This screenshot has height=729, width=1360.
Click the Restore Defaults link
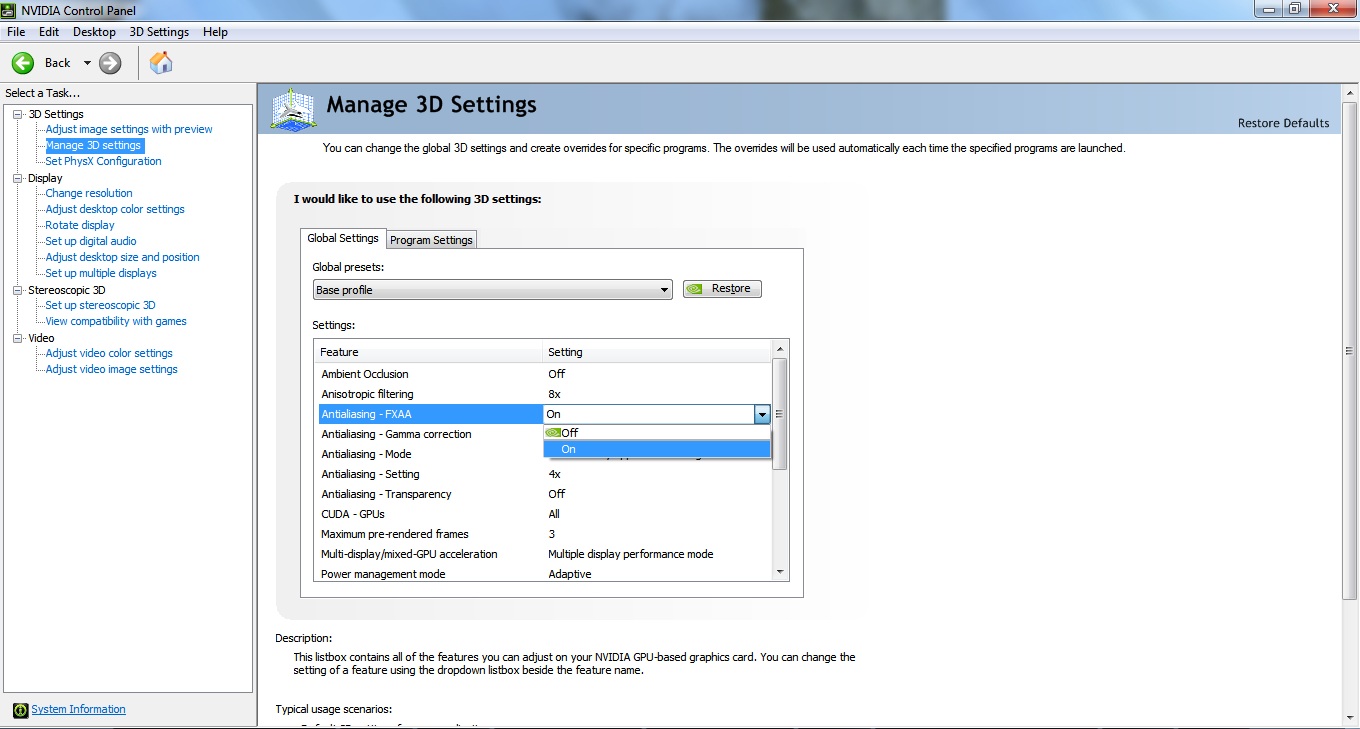click(1283, 123)
